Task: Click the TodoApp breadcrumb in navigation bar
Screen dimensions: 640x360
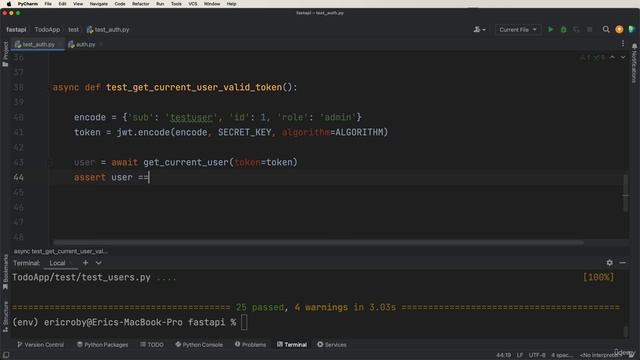Action: (x=47, y=29)
